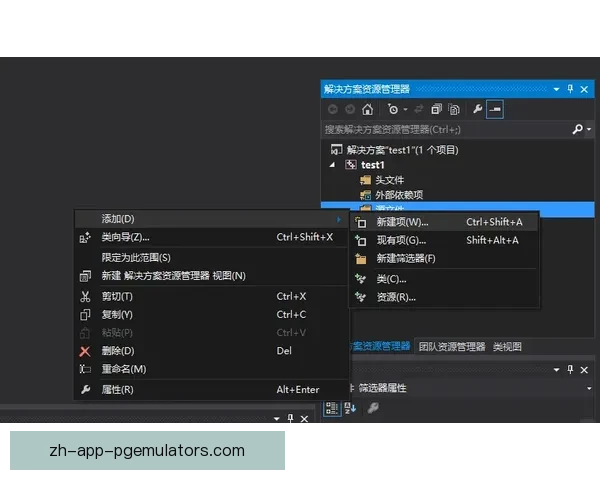Toggle Show All Files in Solution Explorer toolbar
Image resolution: width=600 pixels, height=480 pixels.
[x=454, y=109]
